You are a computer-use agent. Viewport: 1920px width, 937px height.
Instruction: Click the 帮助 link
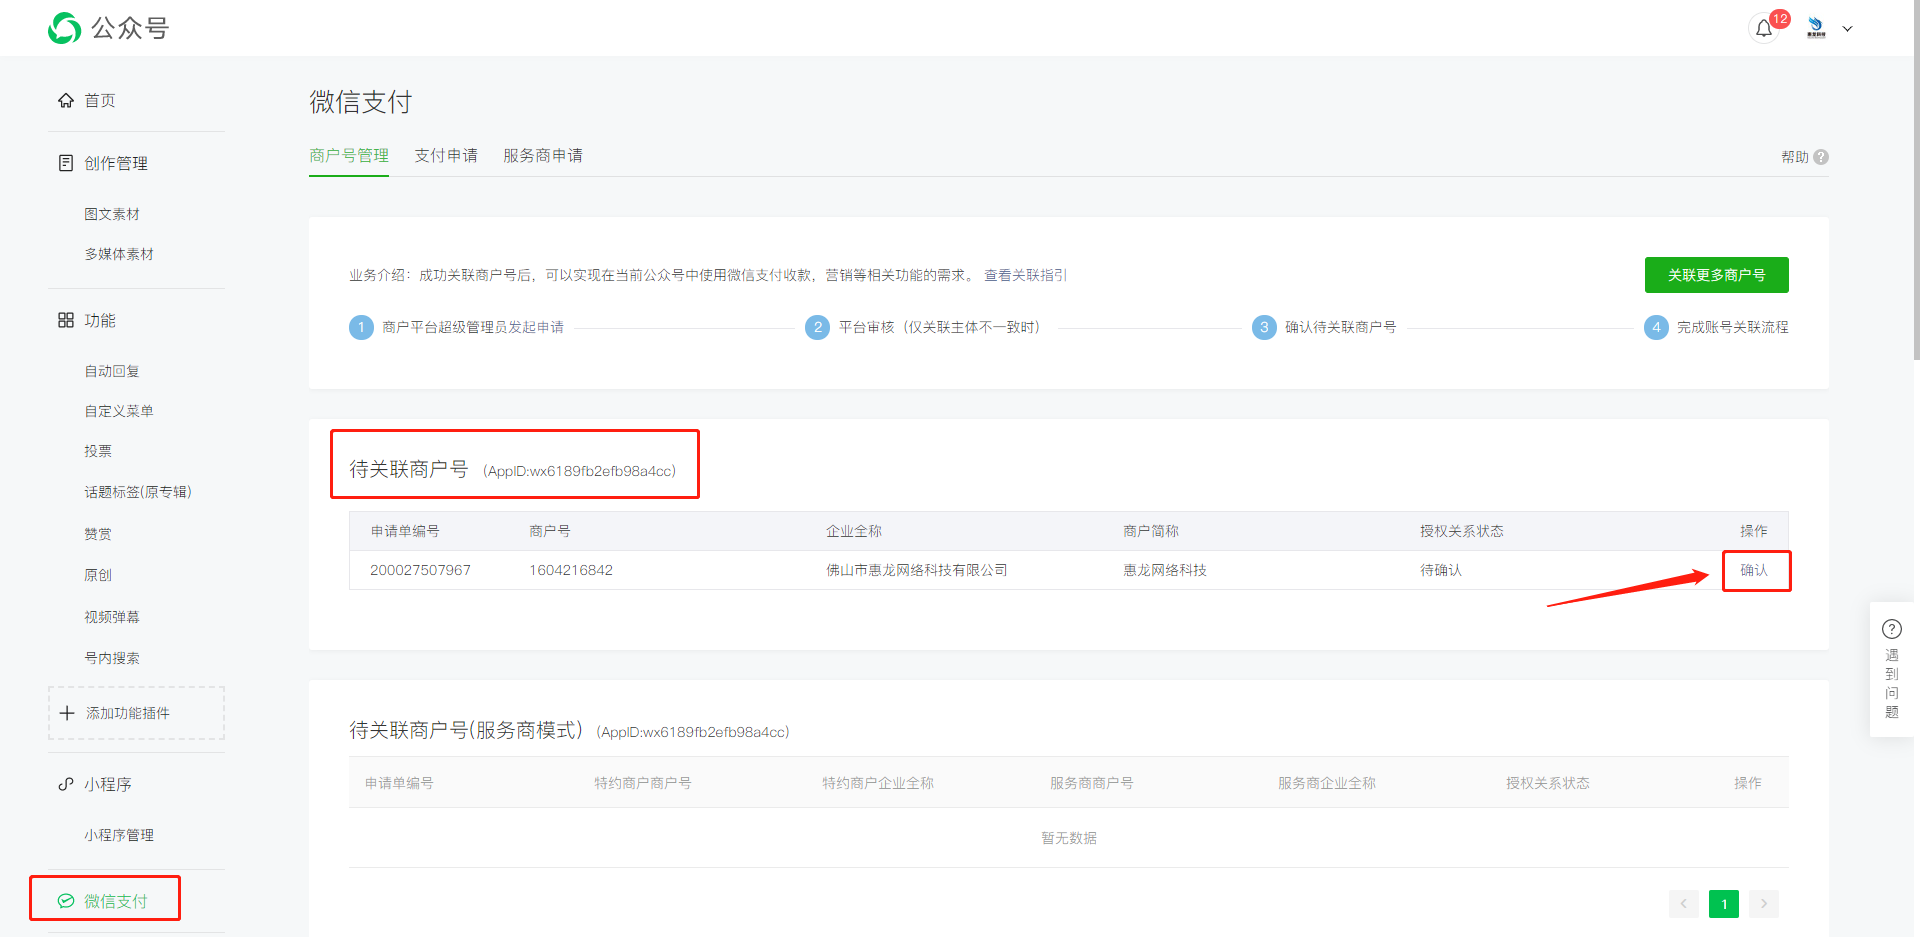pos(1795,157)
